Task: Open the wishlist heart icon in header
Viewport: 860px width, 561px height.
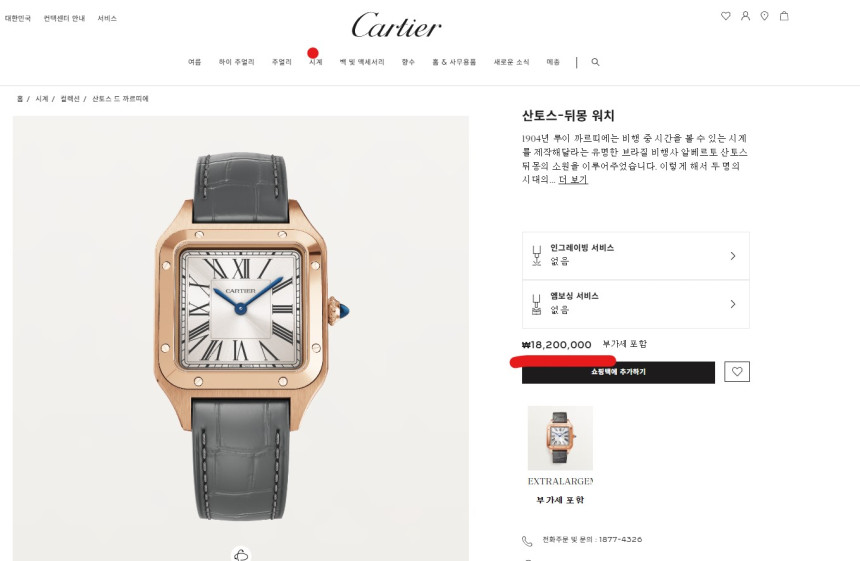Action: point(726,16)
